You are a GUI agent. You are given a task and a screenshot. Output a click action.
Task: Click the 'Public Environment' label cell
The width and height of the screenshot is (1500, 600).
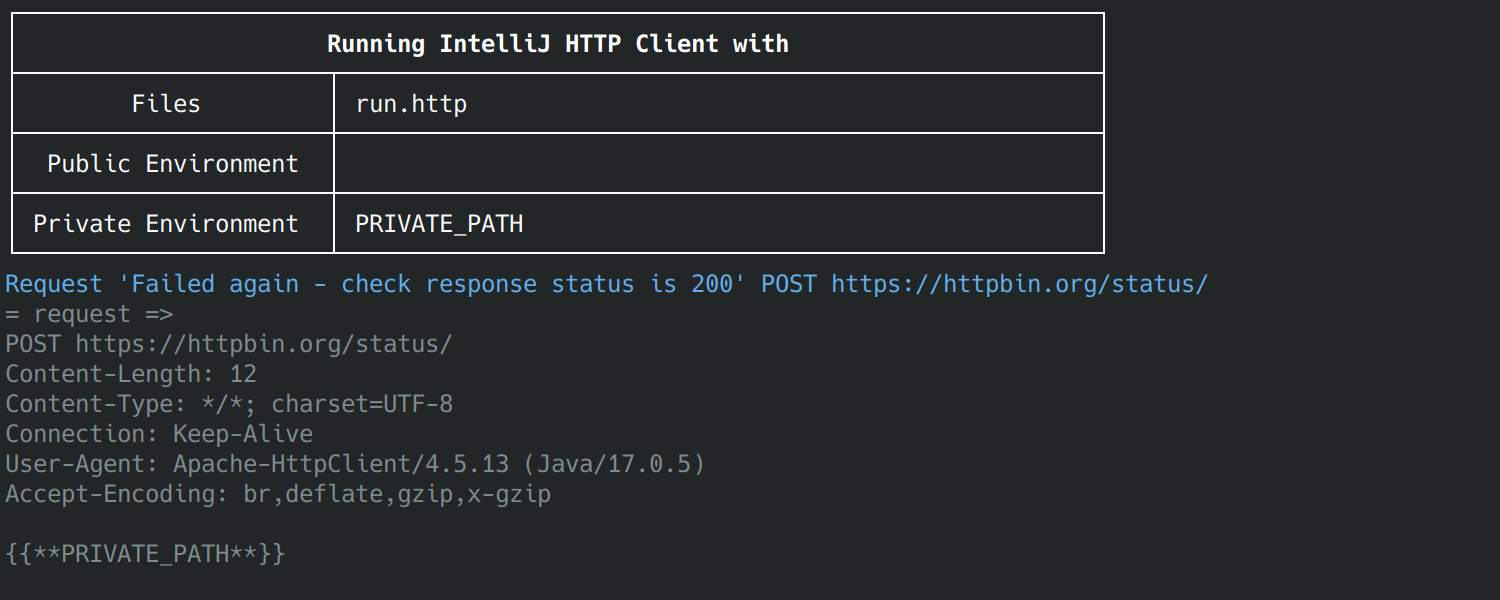pos(173,164)
